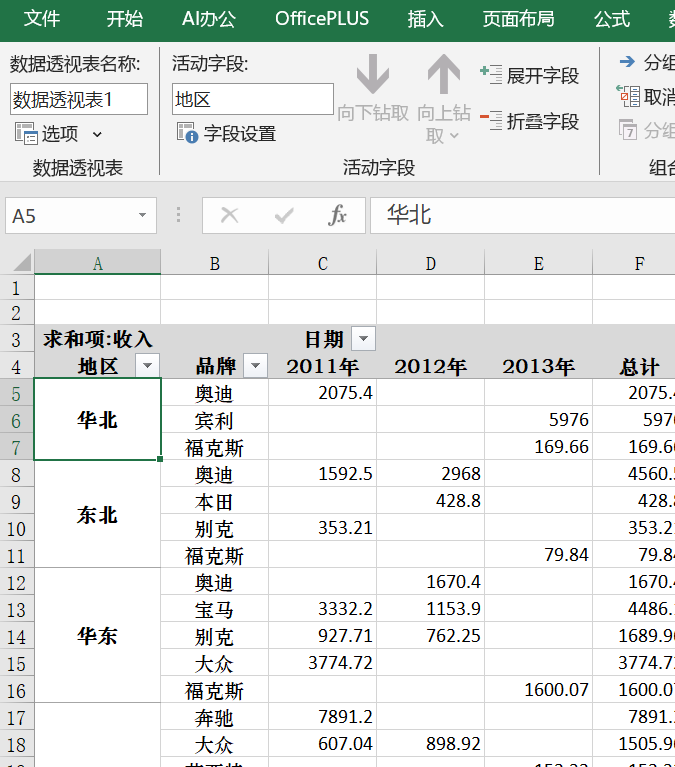The width and height of the screenshot is (675, 767).
Task: Click the active field box 地区
Action: pos(252,99)
